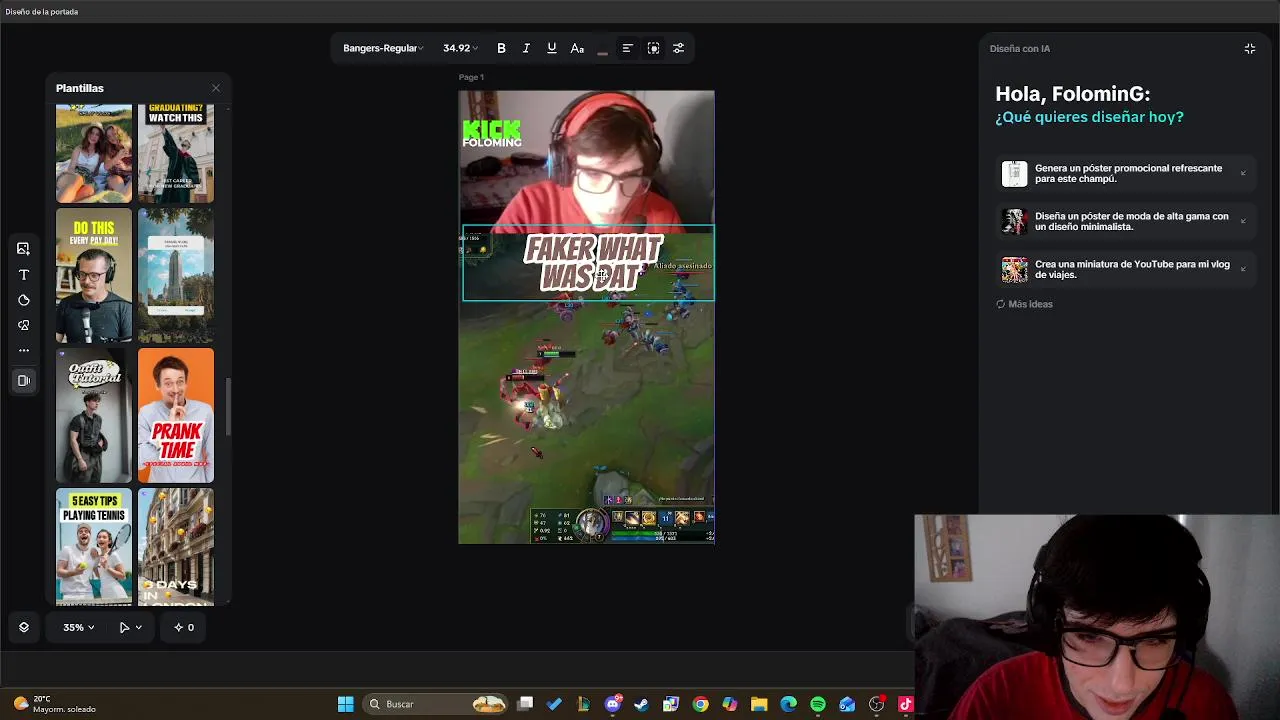Image resolution: width=1280 pixels, height=720 pixels.
Task: Toggle underline formatting
Action: pos(551,48)
